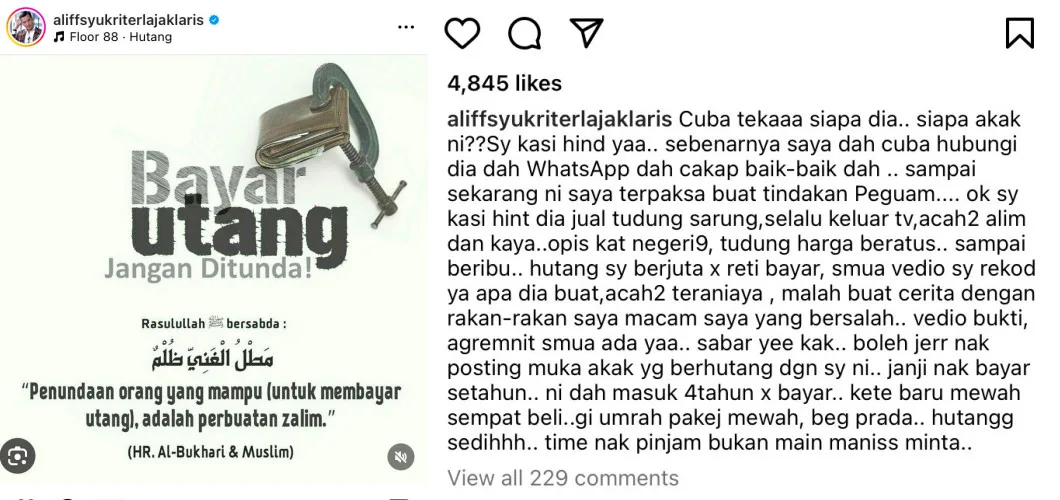Open the Floor 88 · Hutang audio page

[120, 37]
